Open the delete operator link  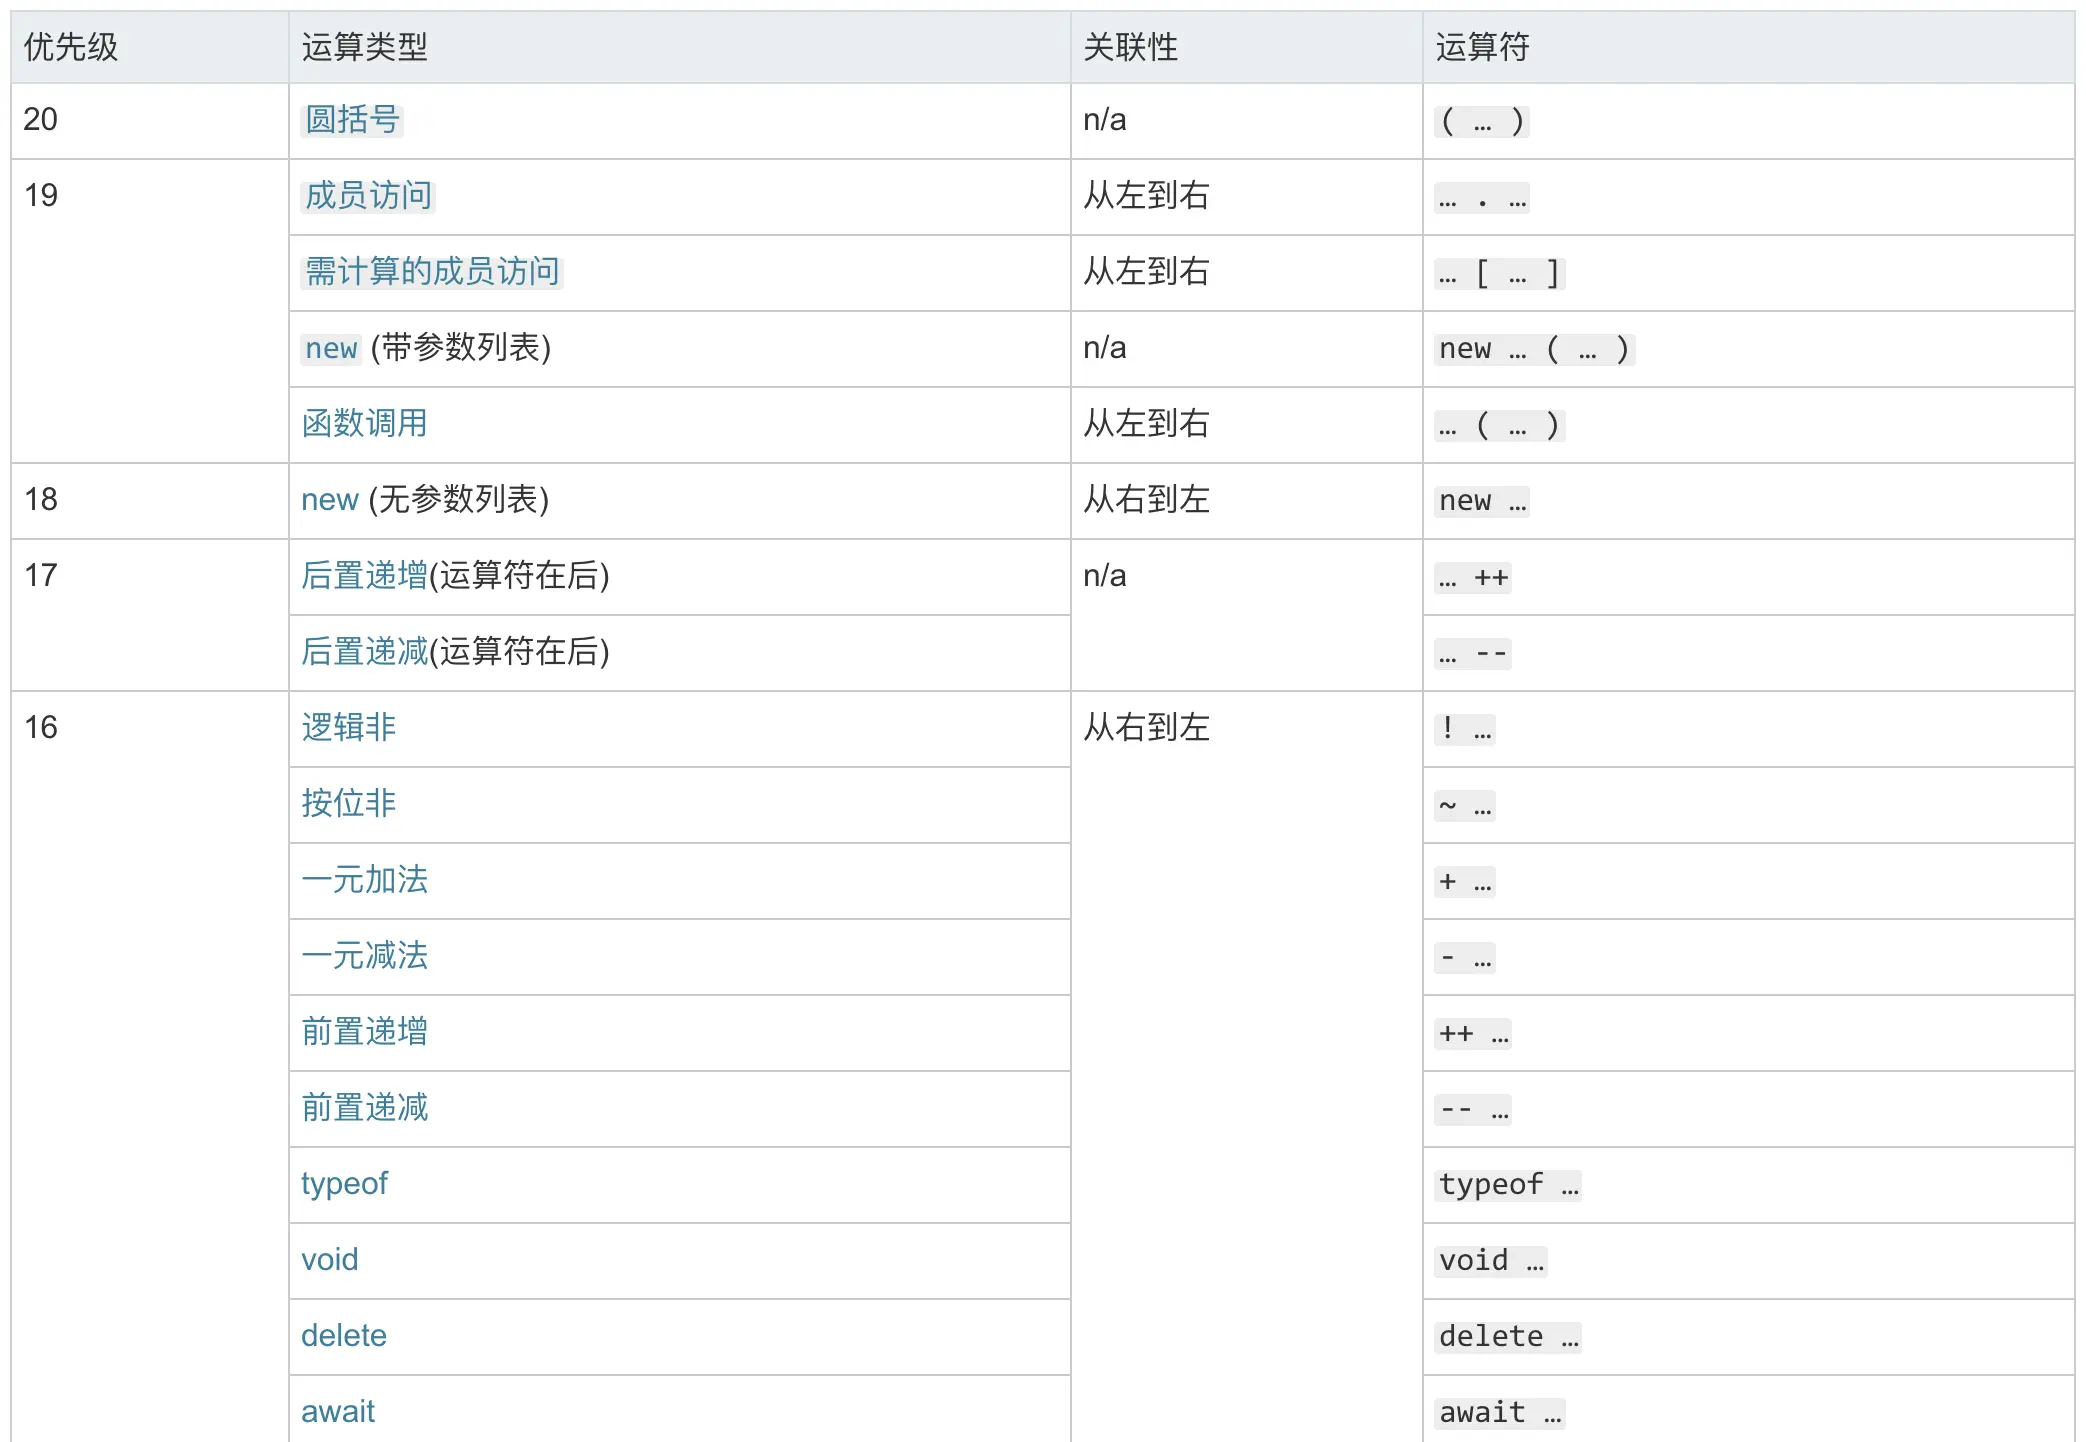[343, 1336]
